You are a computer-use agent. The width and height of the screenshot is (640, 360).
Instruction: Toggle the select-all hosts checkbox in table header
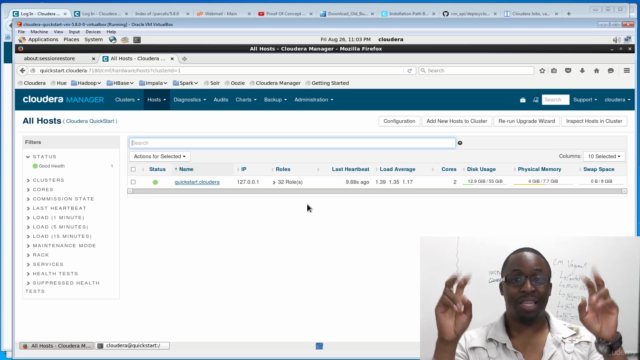pos(133,169)
